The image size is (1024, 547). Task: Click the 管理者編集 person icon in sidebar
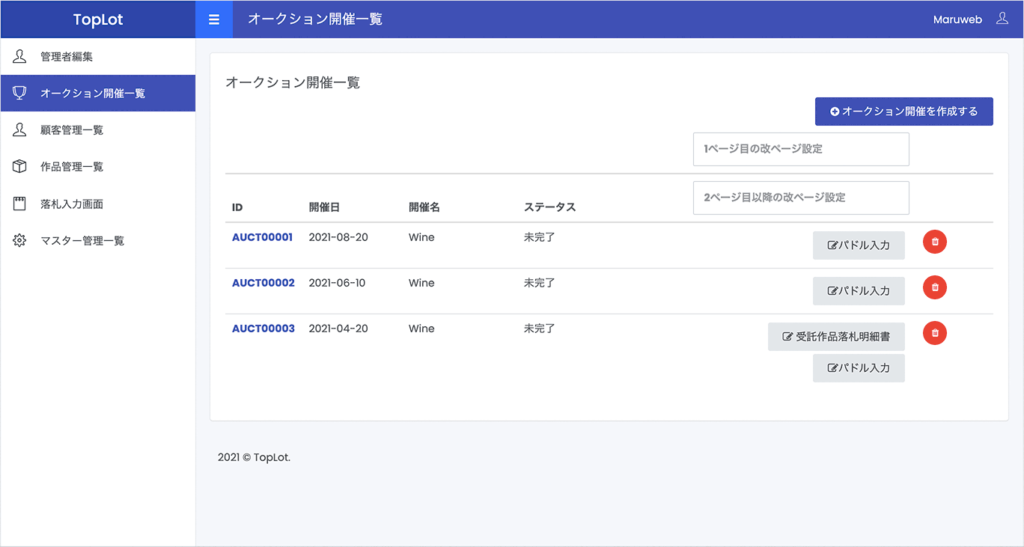click(20, 56)
